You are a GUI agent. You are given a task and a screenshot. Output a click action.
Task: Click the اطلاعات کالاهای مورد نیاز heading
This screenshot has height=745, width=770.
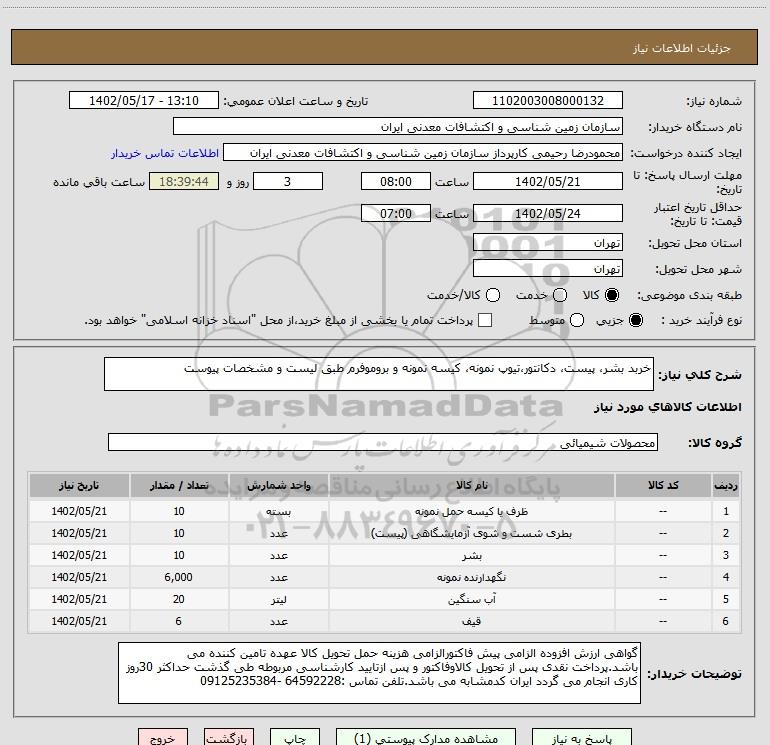(668, 407)
